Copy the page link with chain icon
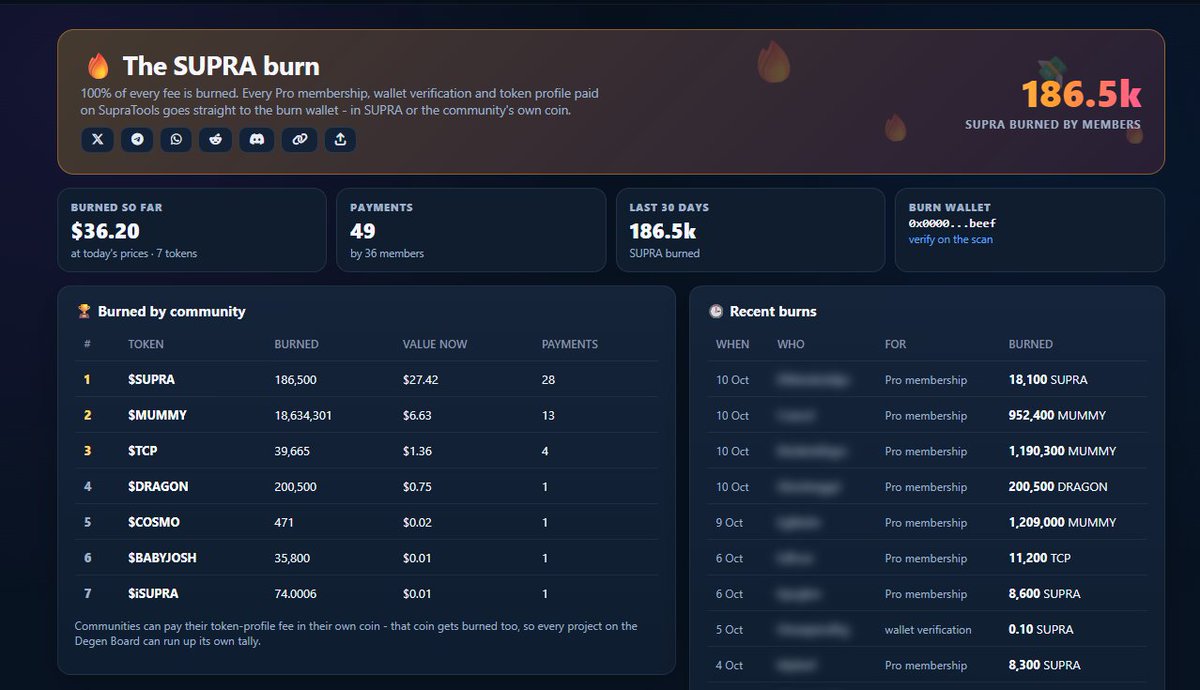This screenshot has width=1200, height=690. (x=300, y=140)
